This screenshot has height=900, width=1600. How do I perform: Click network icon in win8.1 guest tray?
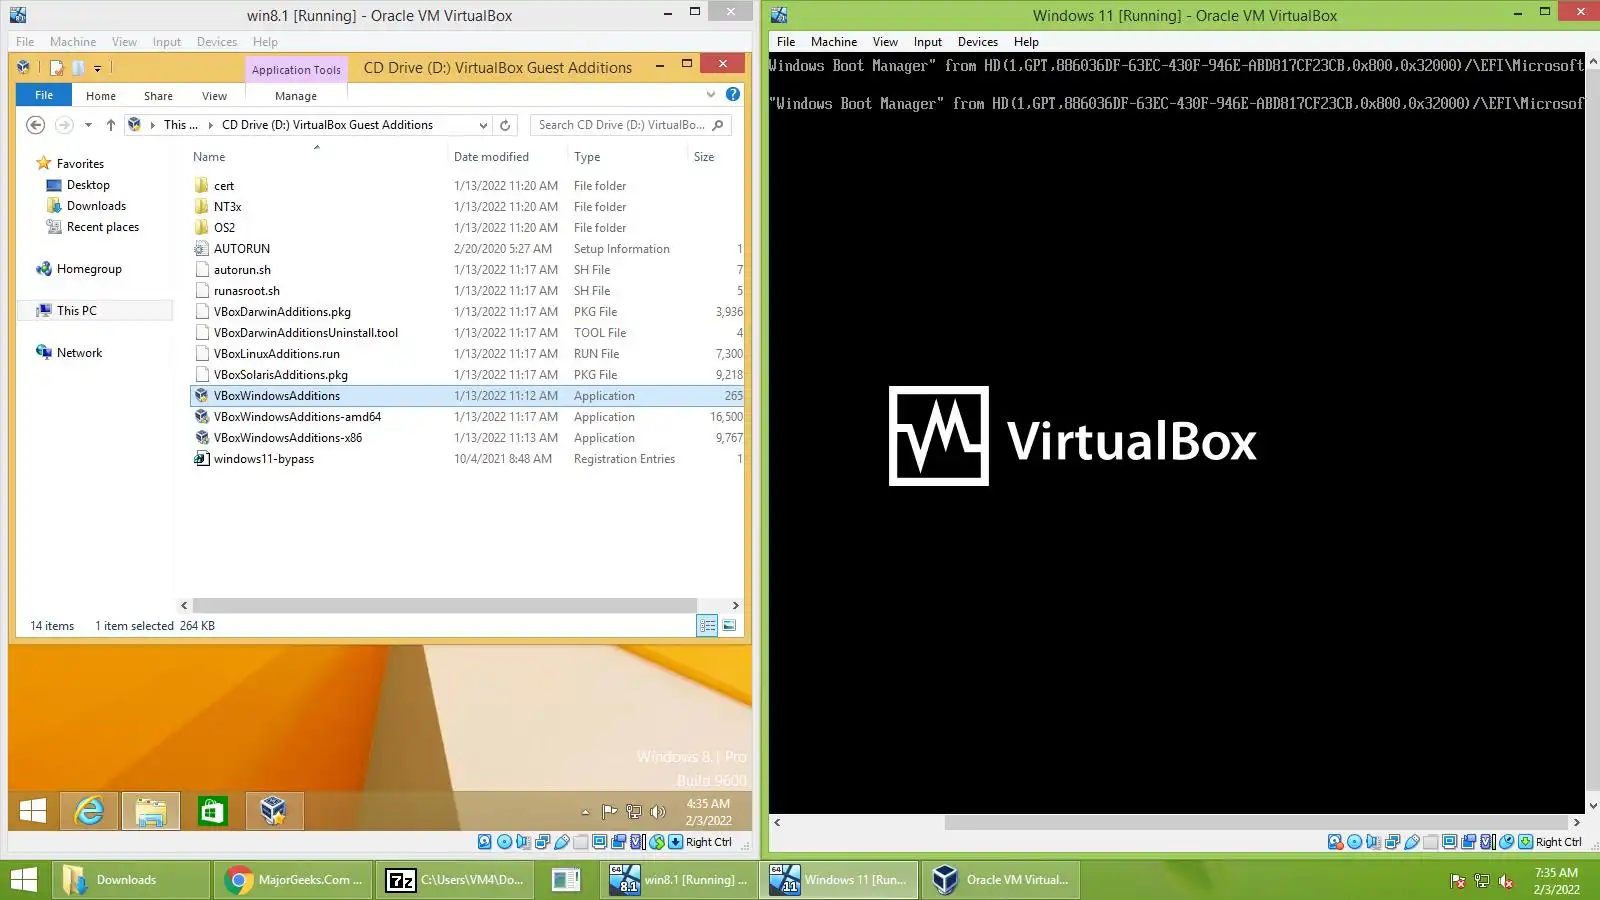pos(633,812)
